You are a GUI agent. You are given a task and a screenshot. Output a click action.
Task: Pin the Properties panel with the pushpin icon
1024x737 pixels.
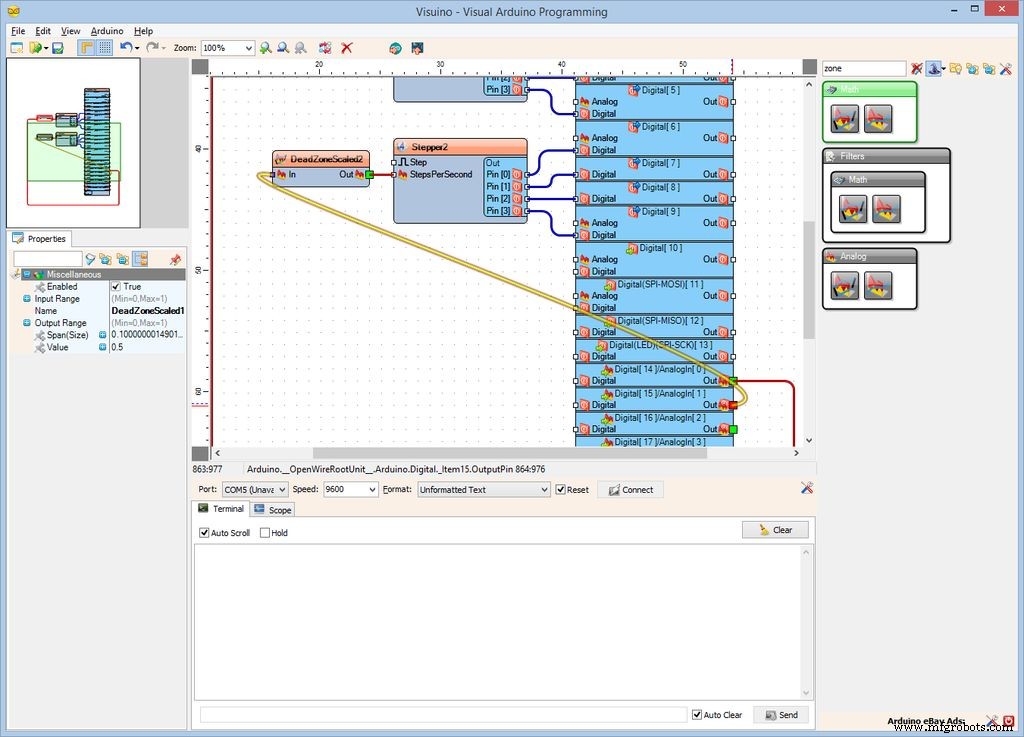pyautogui.click(x=175, y=260)
